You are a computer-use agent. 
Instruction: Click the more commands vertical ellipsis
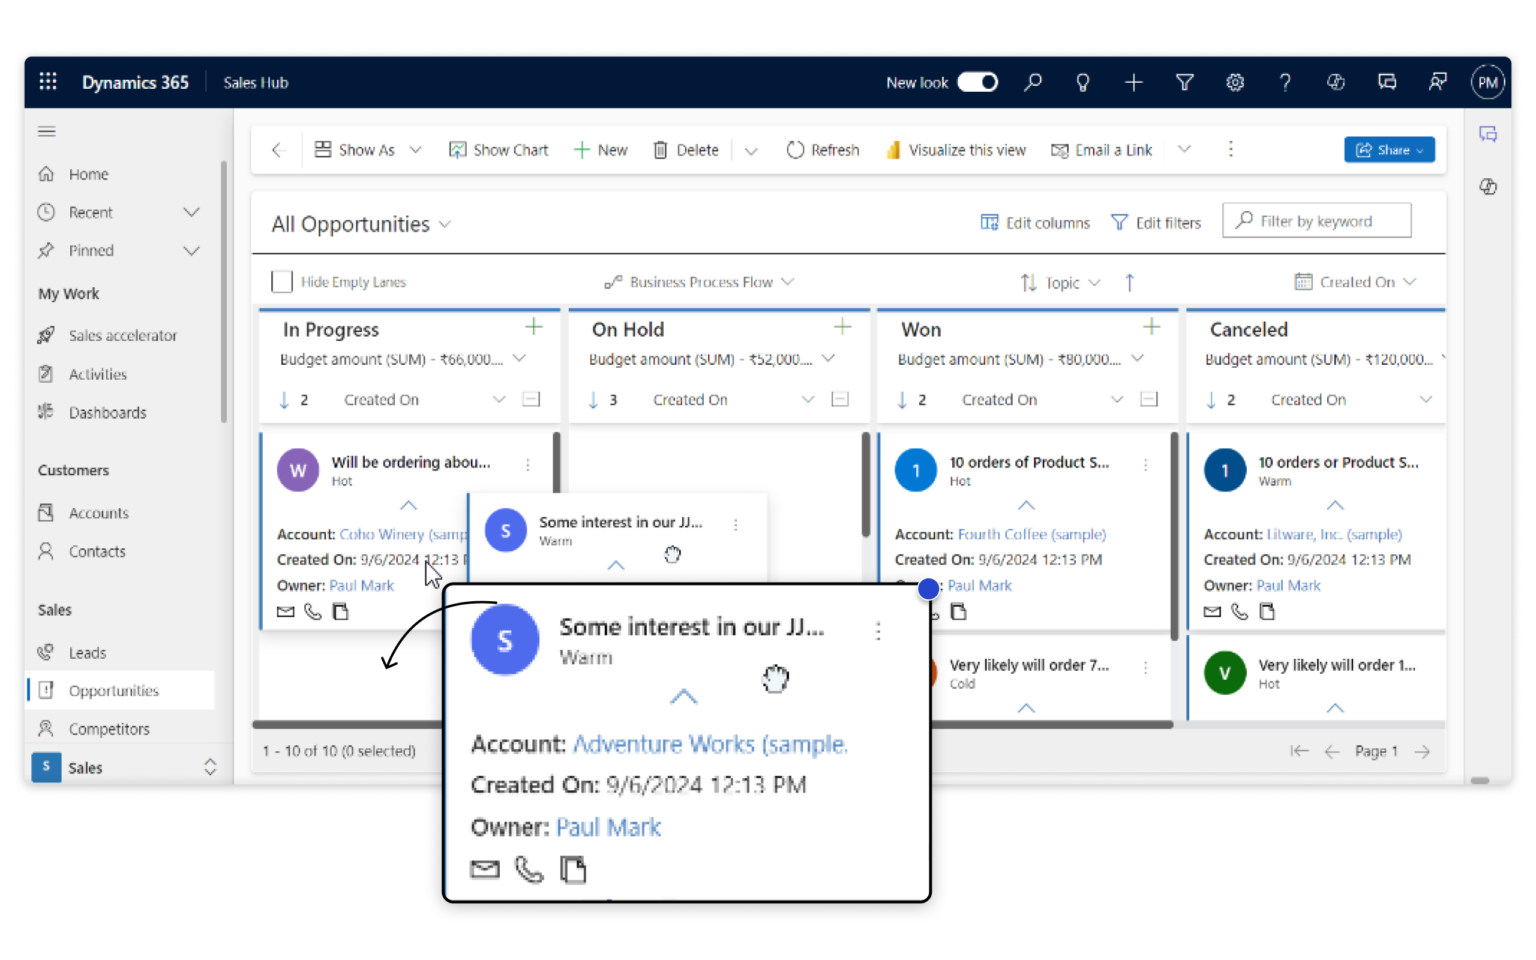(x=1231, y=149)
